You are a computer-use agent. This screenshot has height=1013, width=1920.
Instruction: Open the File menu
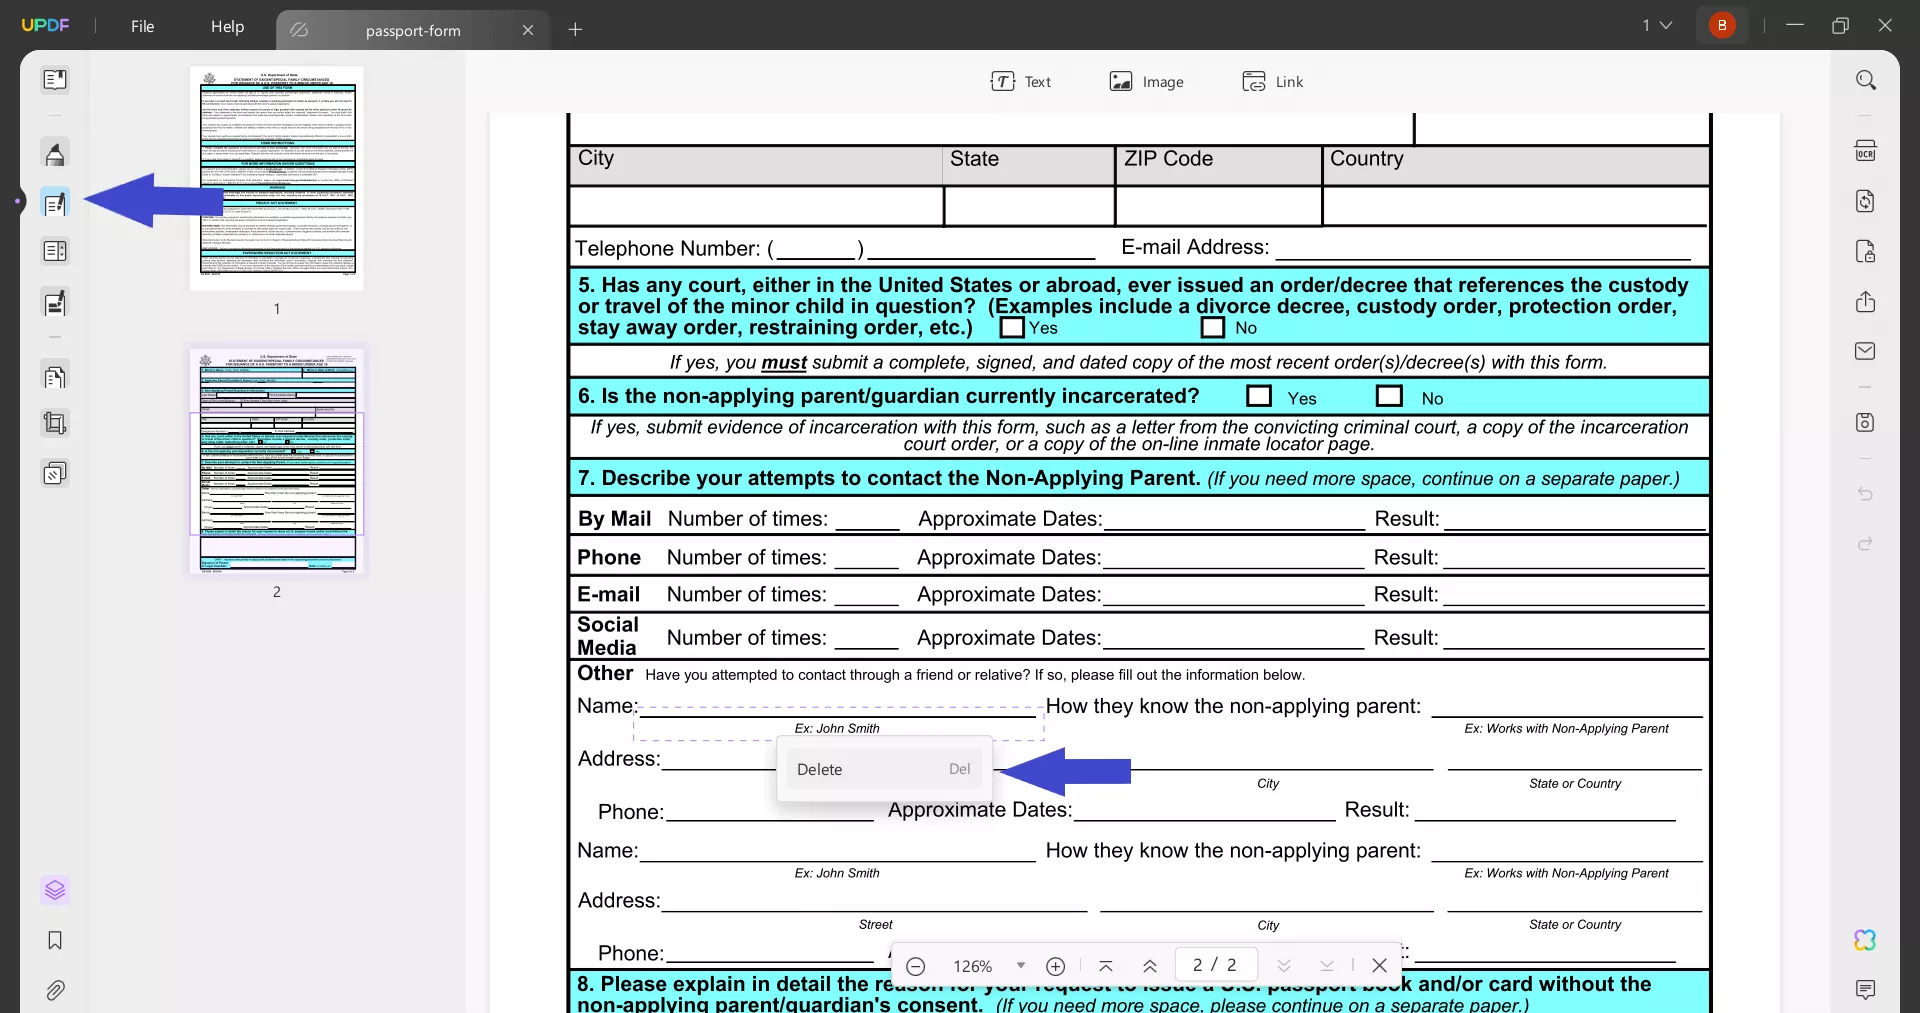click(x=142, y=26)
